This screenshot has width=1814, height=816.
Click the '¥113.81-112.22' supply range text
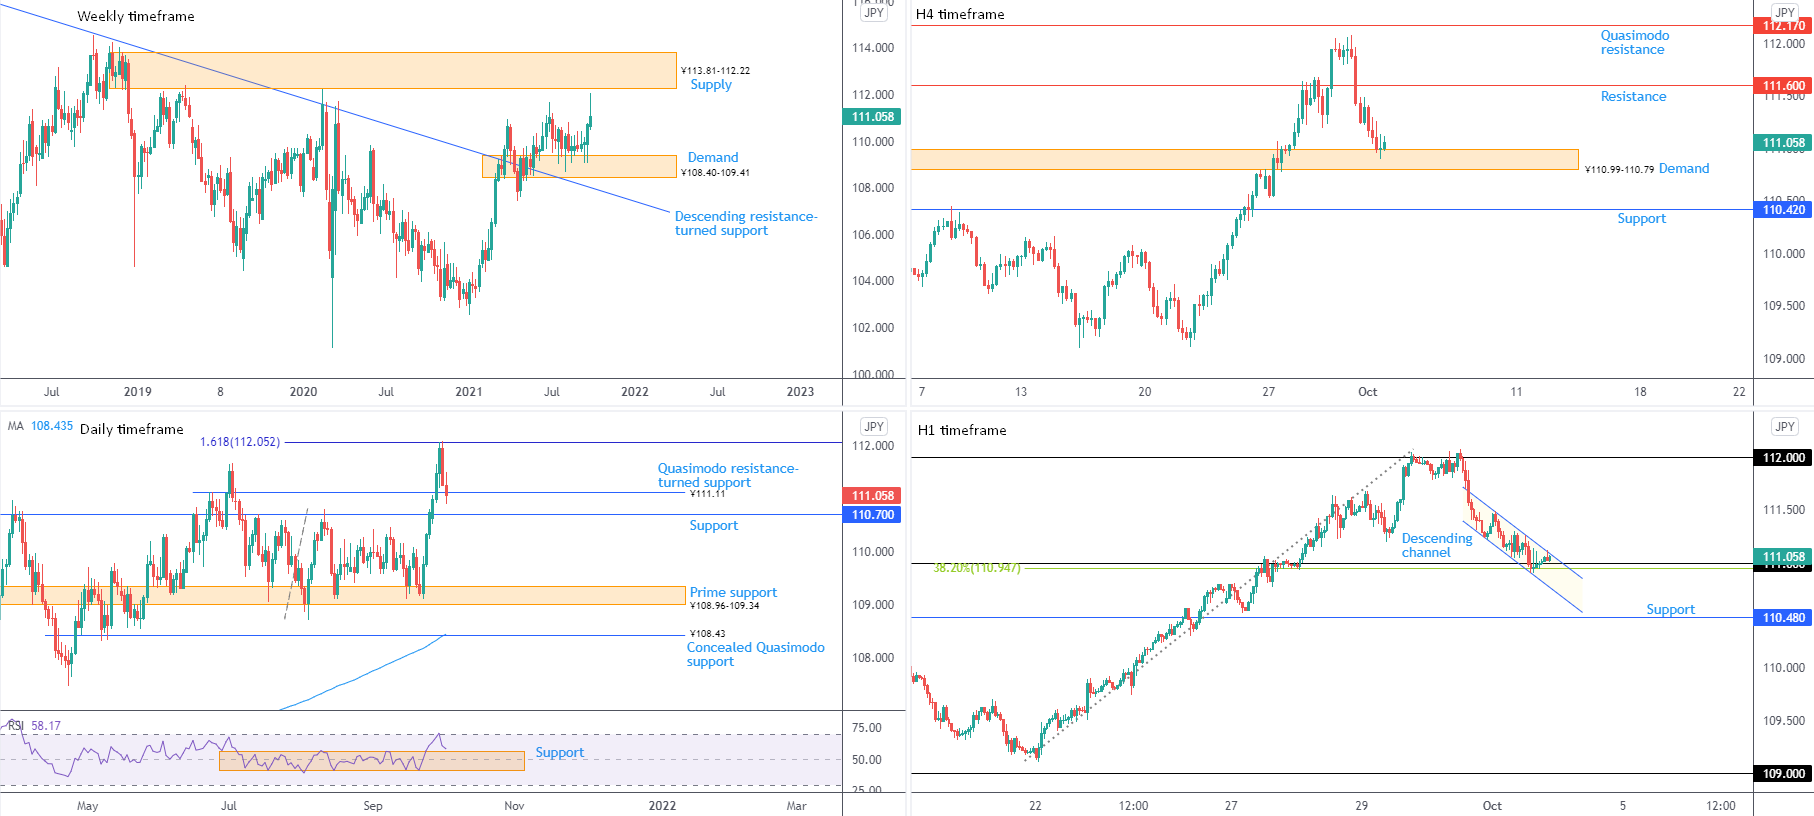(x=715, y=70)
